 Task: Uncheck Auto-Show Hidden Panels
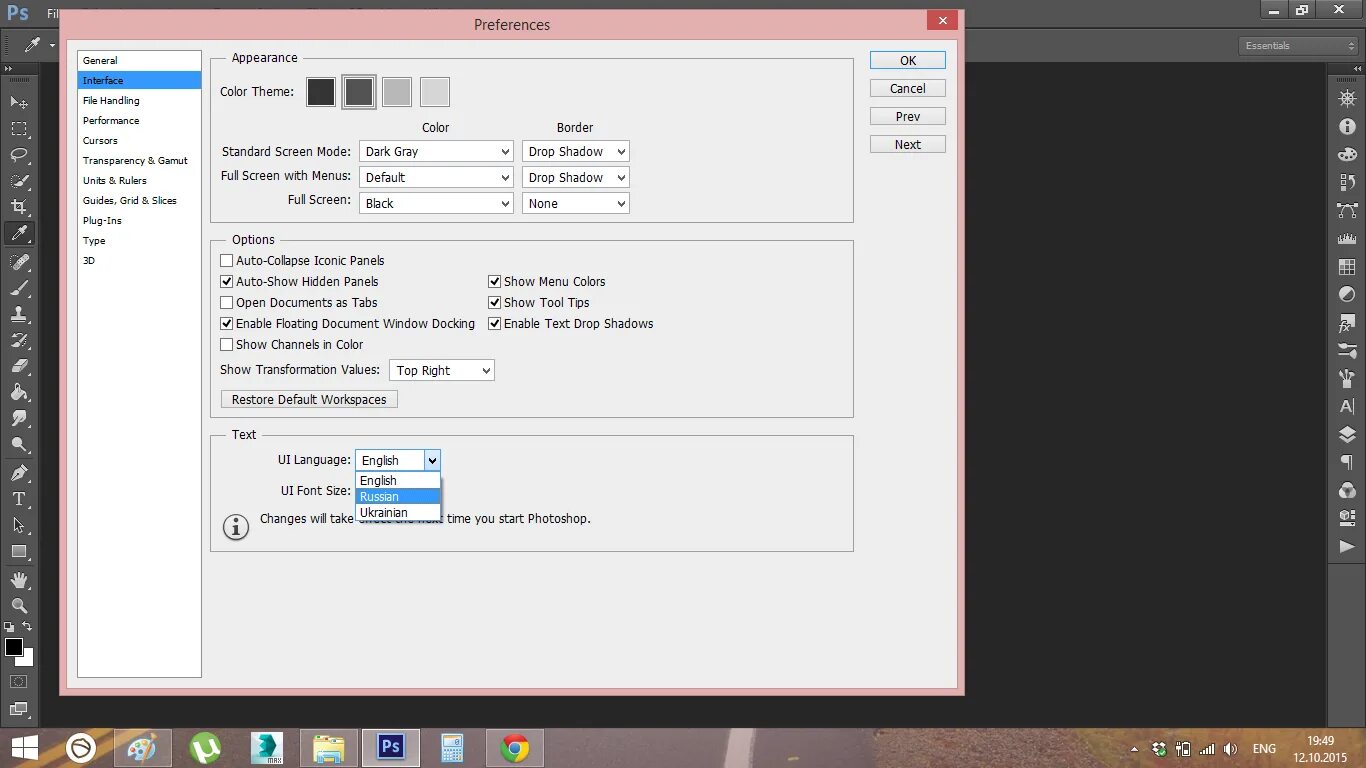226,281
